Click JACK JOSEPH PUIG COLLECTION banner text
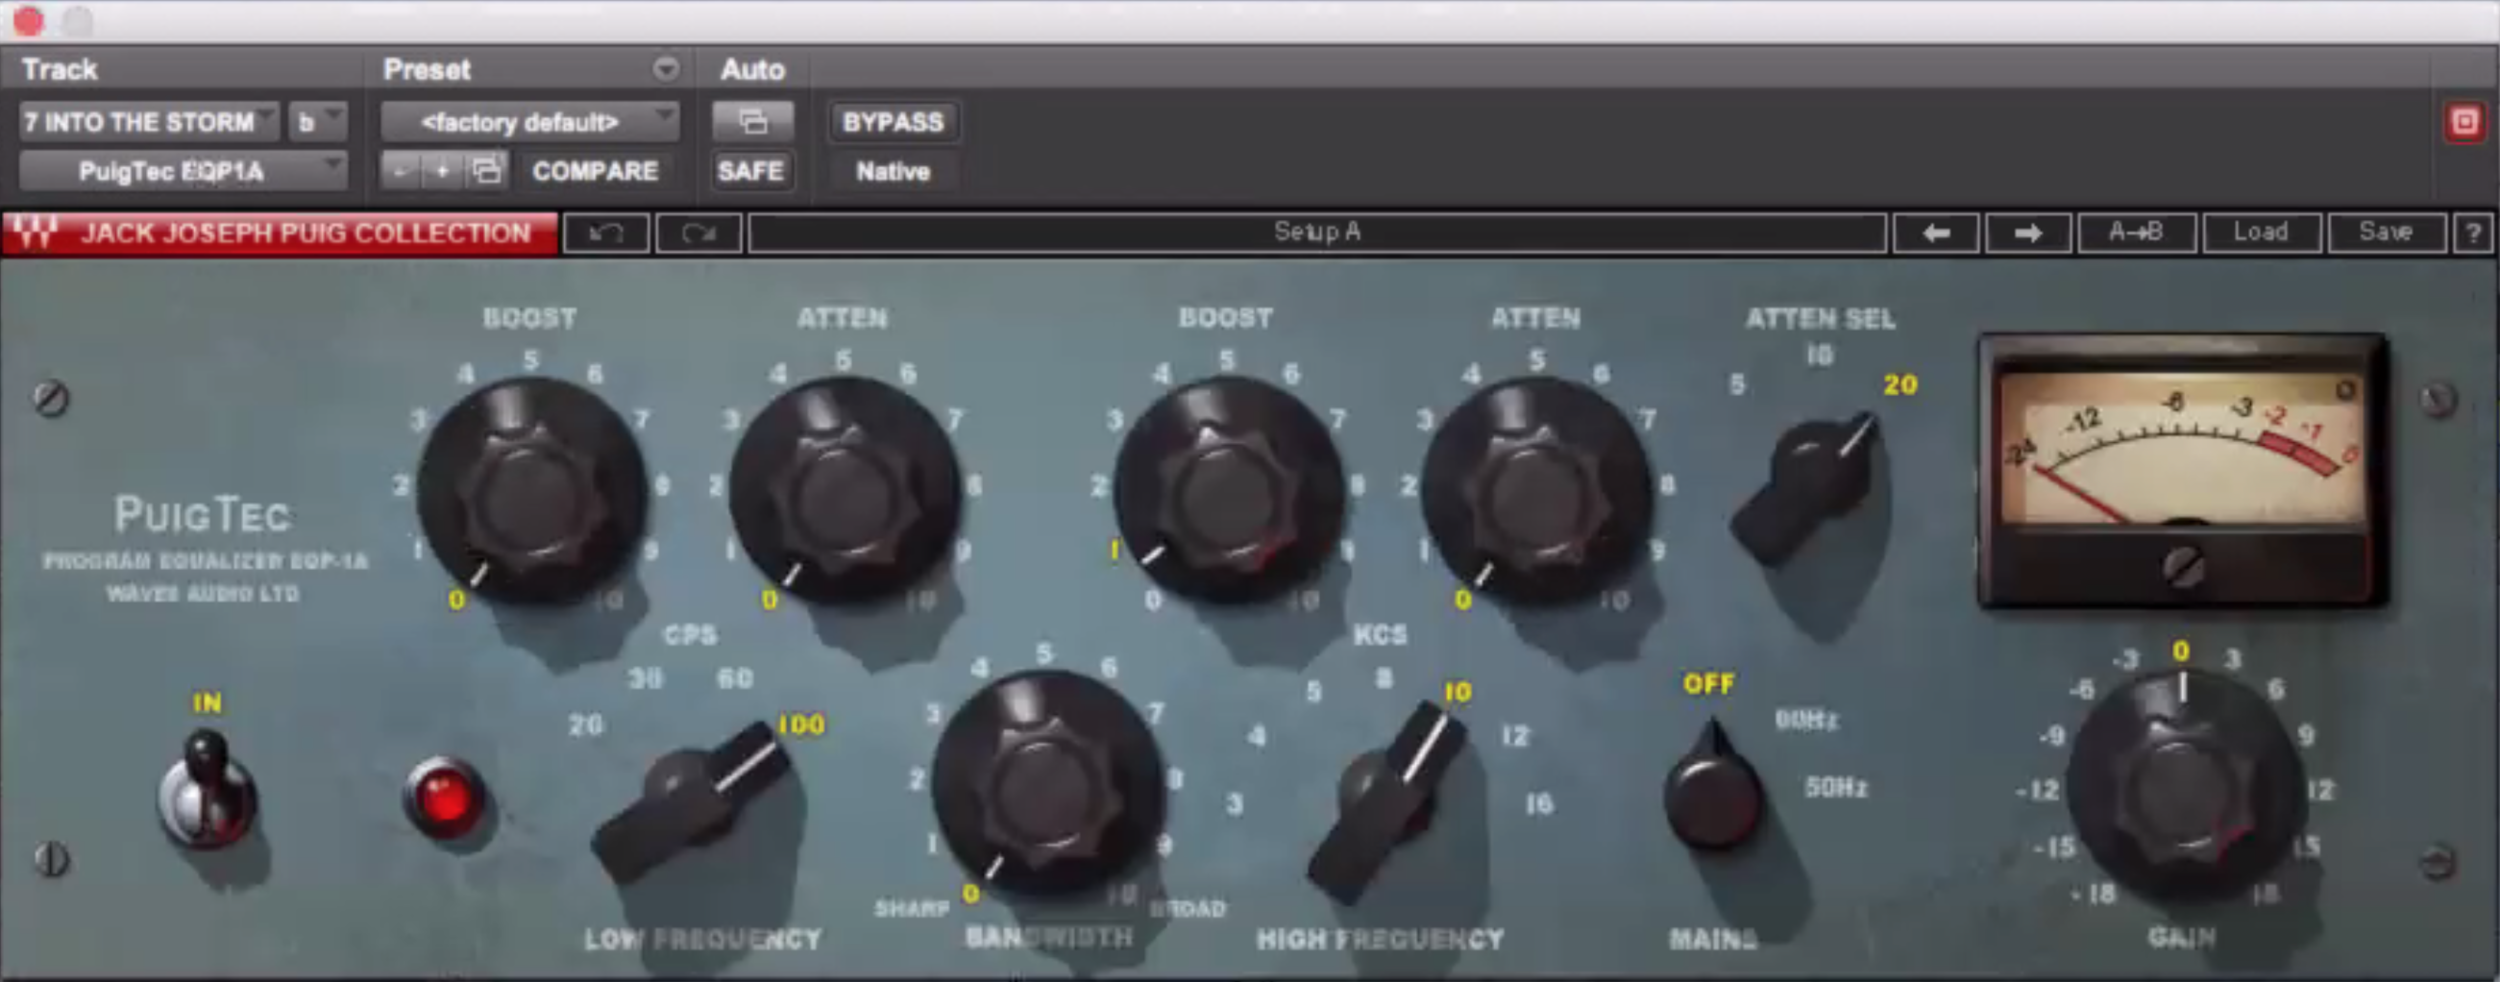The height and width of the screenshot is (982, 2500). (x=306, y=233)
